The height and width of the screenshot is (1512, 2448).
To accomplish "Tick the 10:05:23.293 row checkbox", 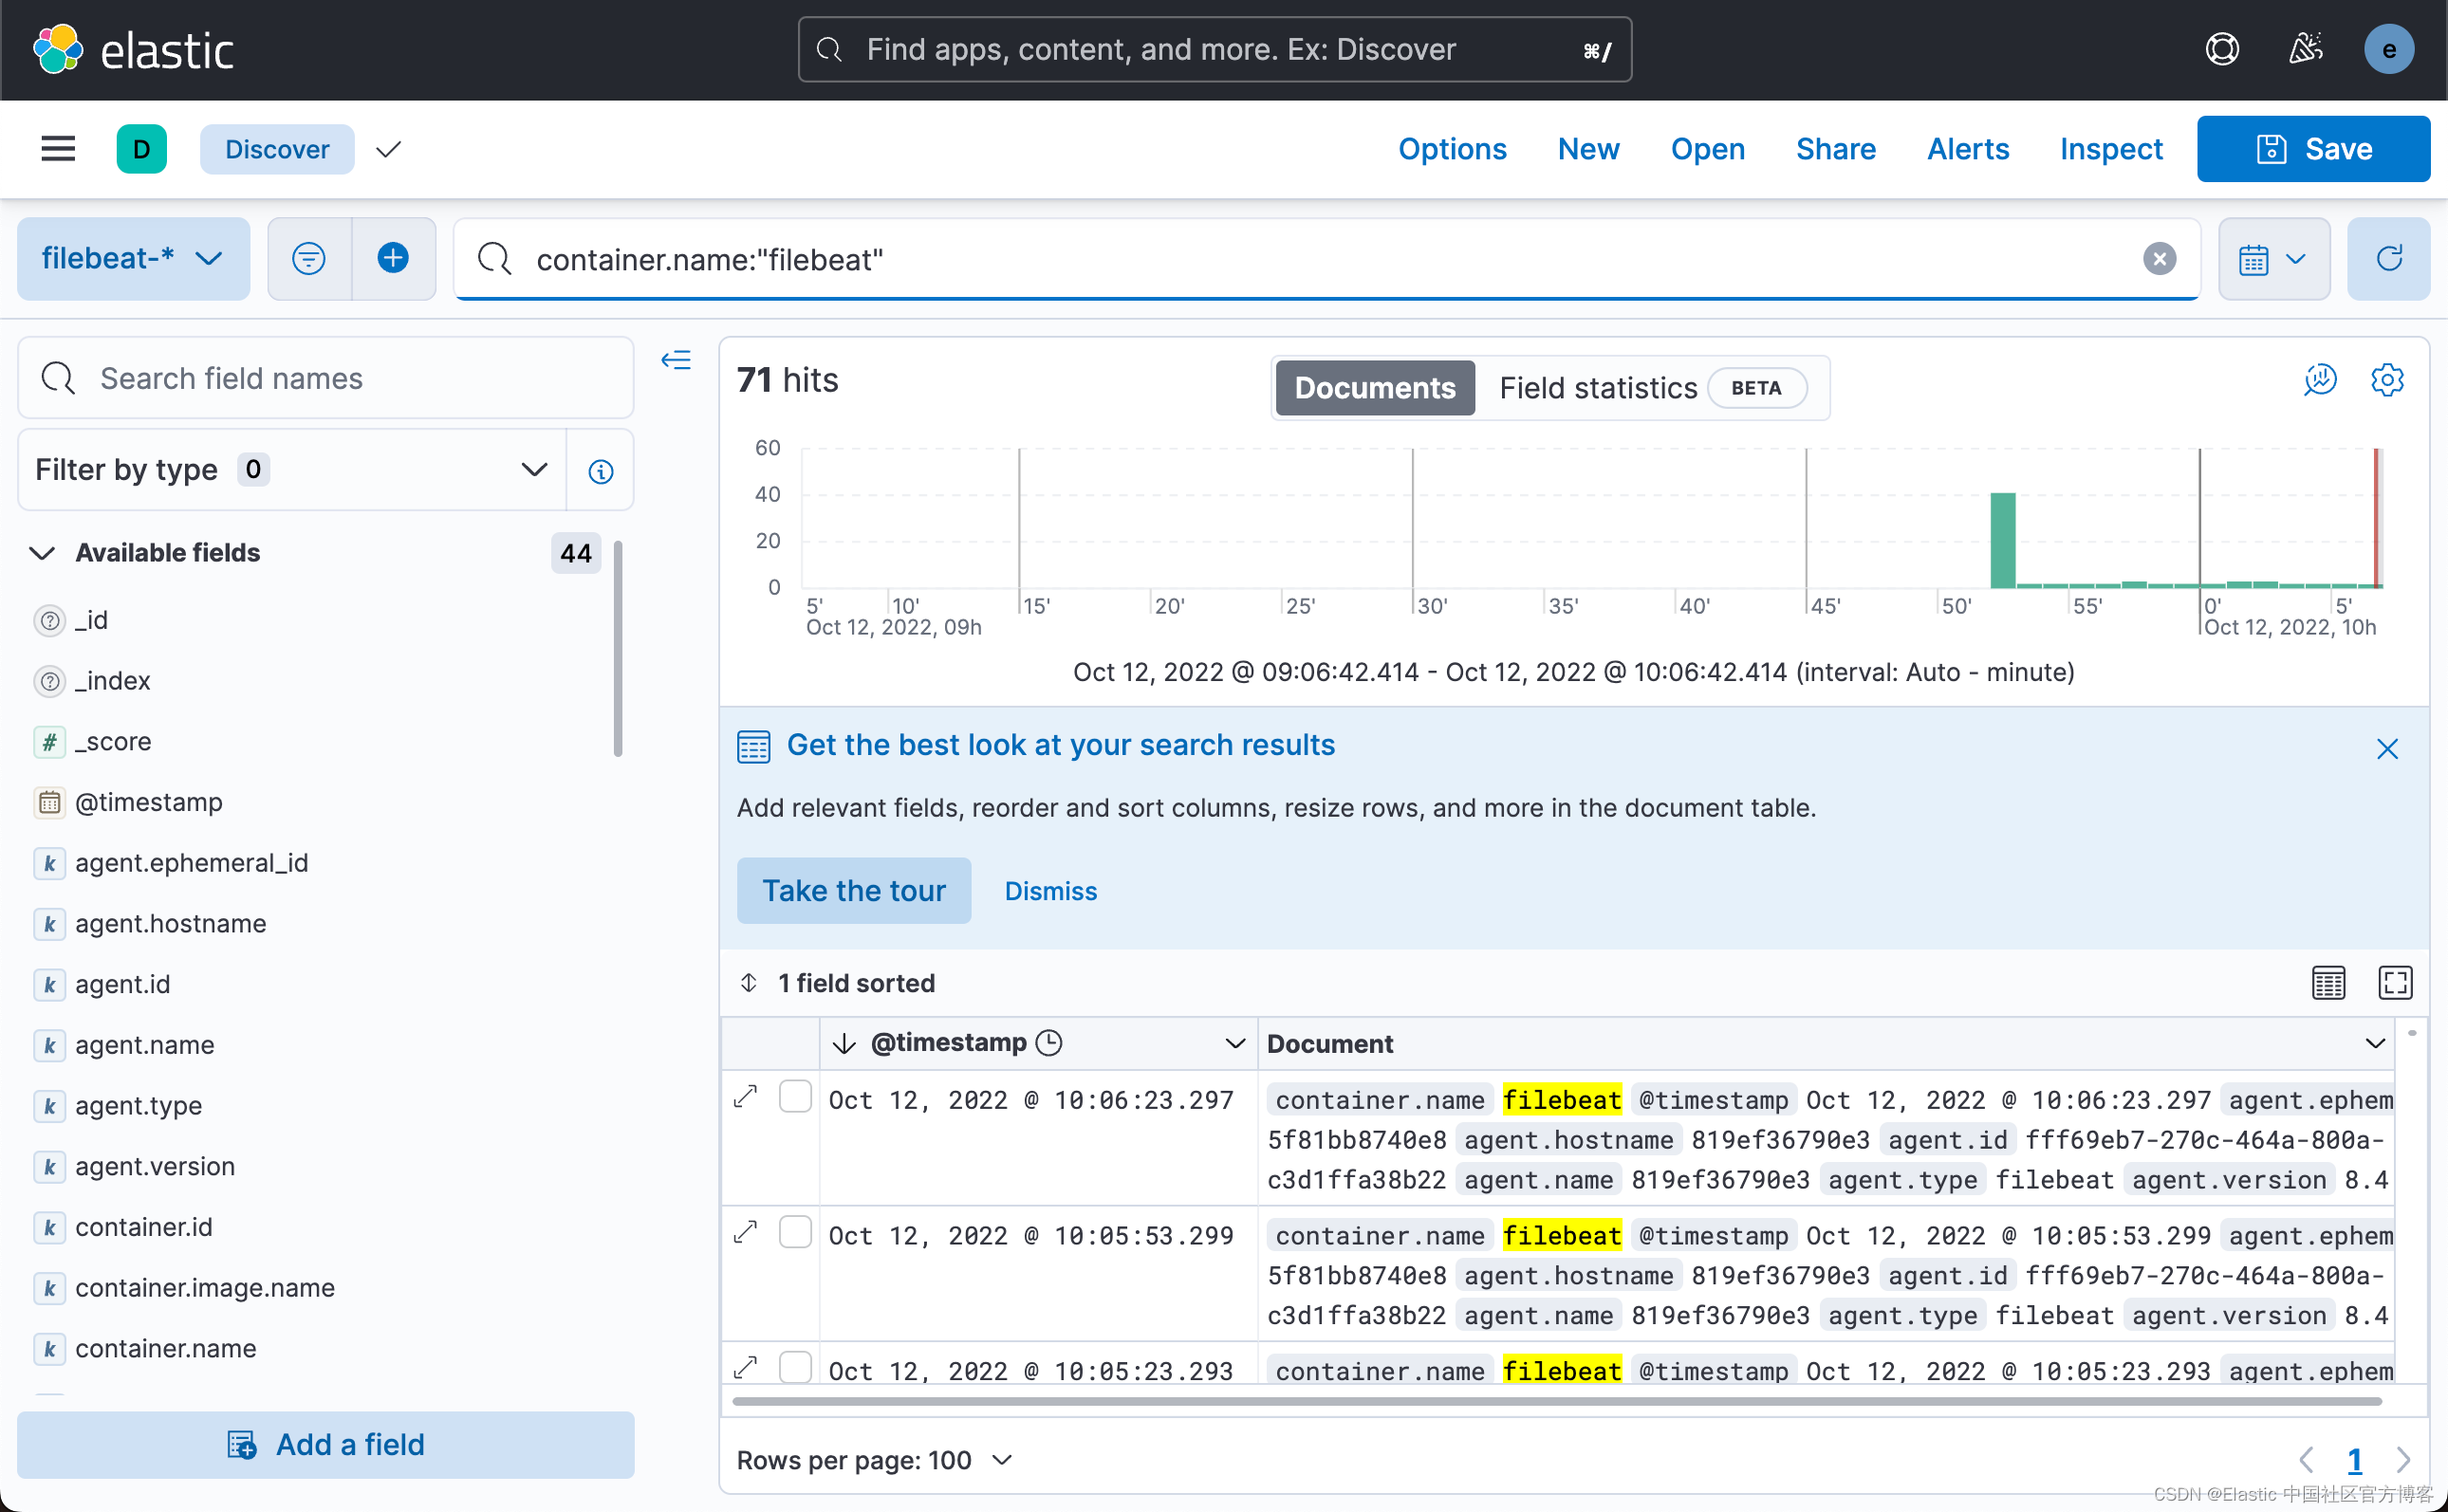I will pyautogui.click(x=795, y=1366).
